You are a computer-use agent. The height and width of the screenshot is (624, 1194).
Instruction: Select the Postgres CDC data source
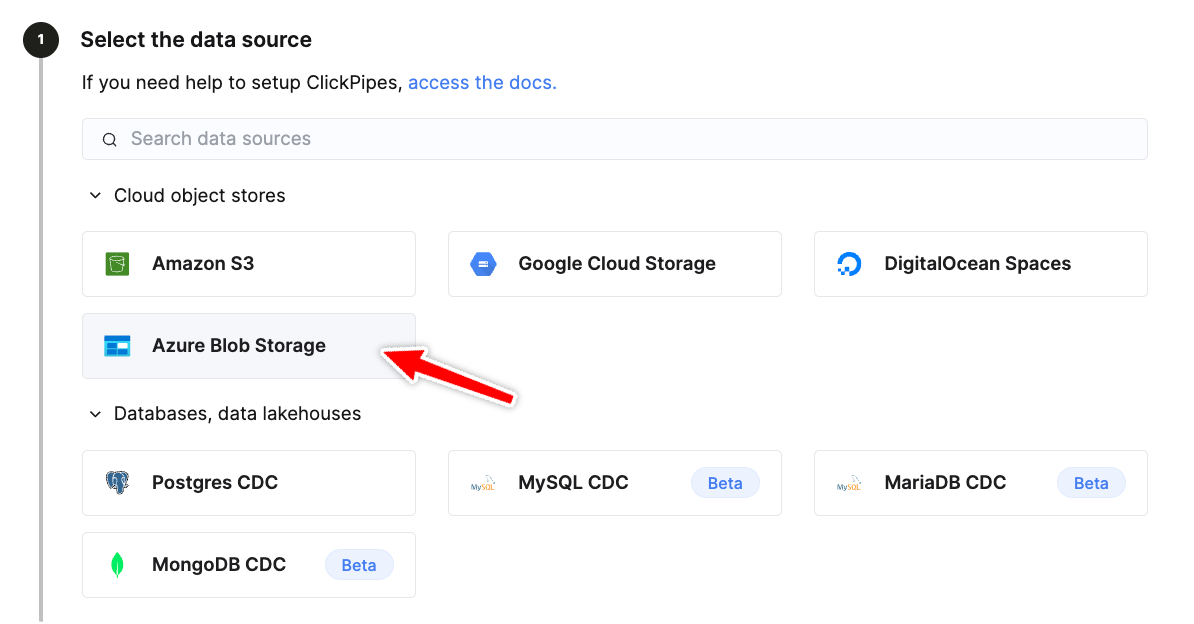click(x=248, y=482)
